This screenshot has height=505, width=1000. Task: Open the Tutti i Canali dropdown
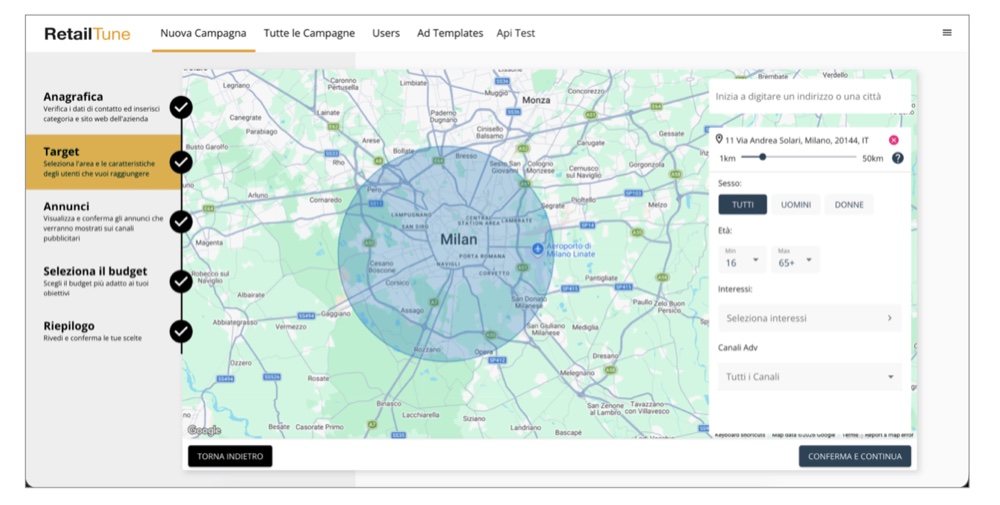click(809, 377)
